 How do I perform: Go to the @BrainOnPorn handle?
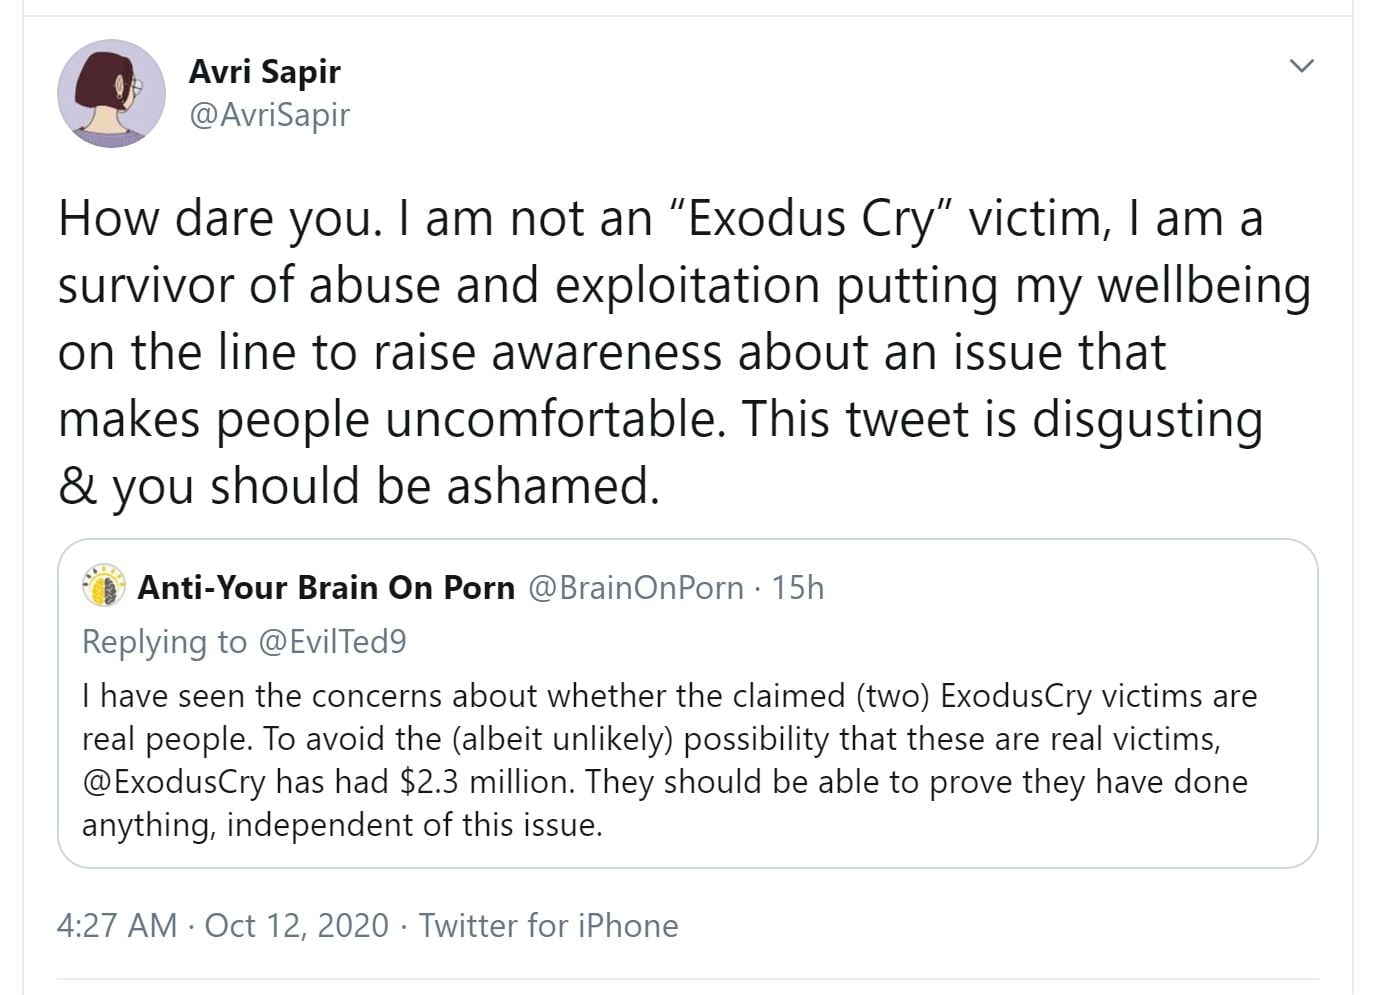pos(635,587)
